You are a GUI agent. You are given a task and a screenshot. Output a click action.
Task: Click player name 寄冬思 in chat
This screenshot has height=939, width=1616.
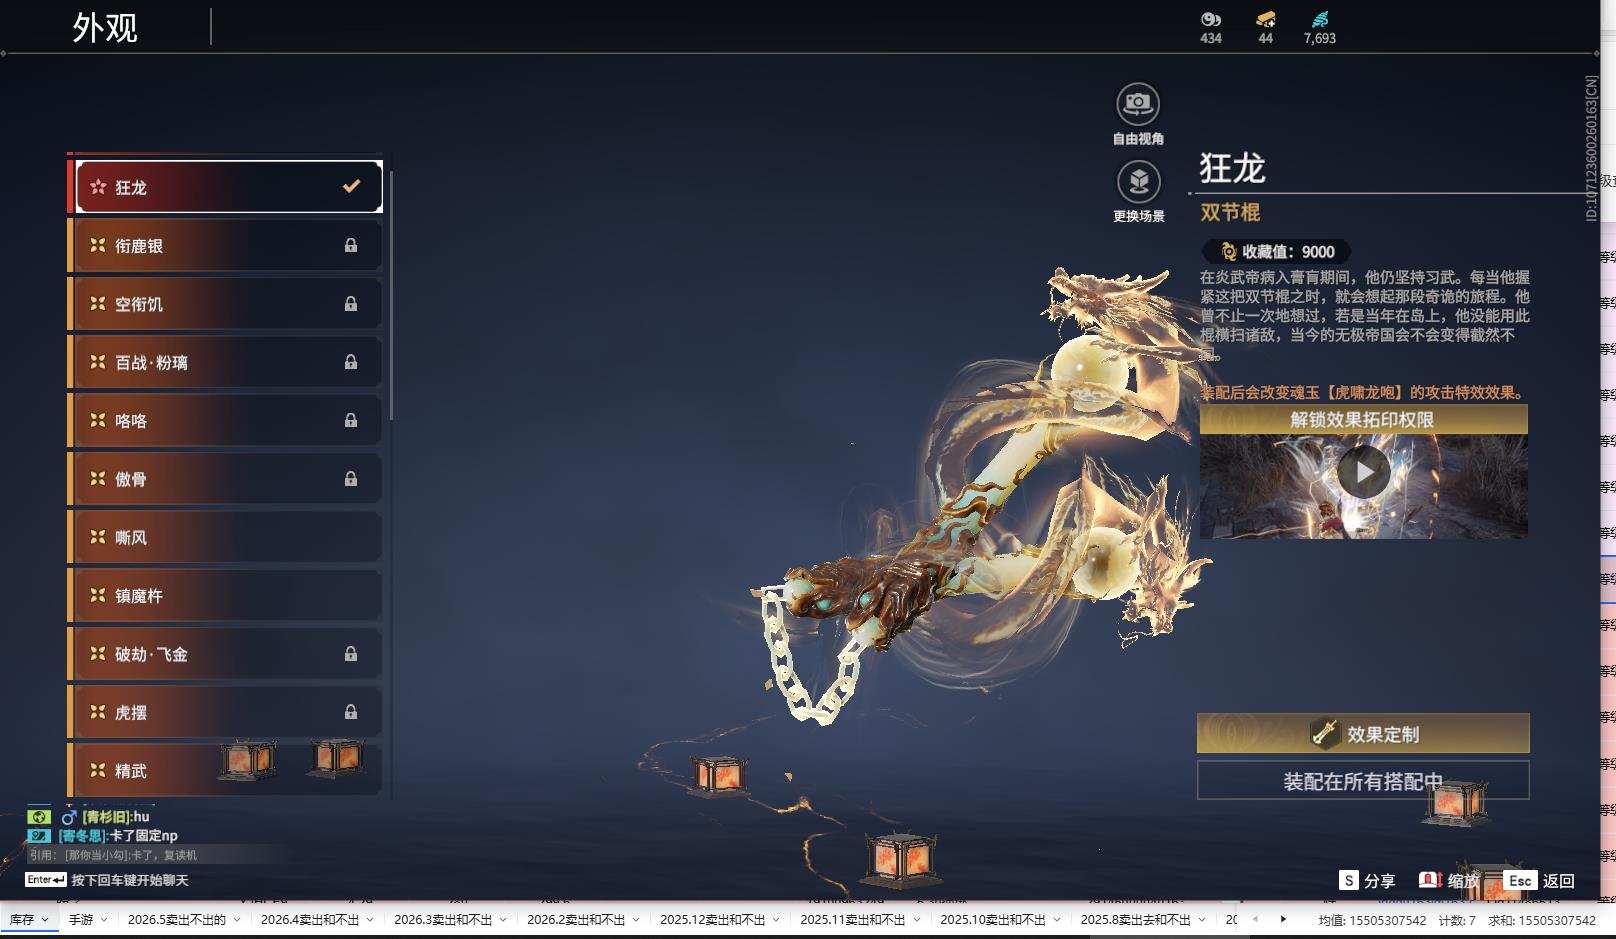pos(82,835)
